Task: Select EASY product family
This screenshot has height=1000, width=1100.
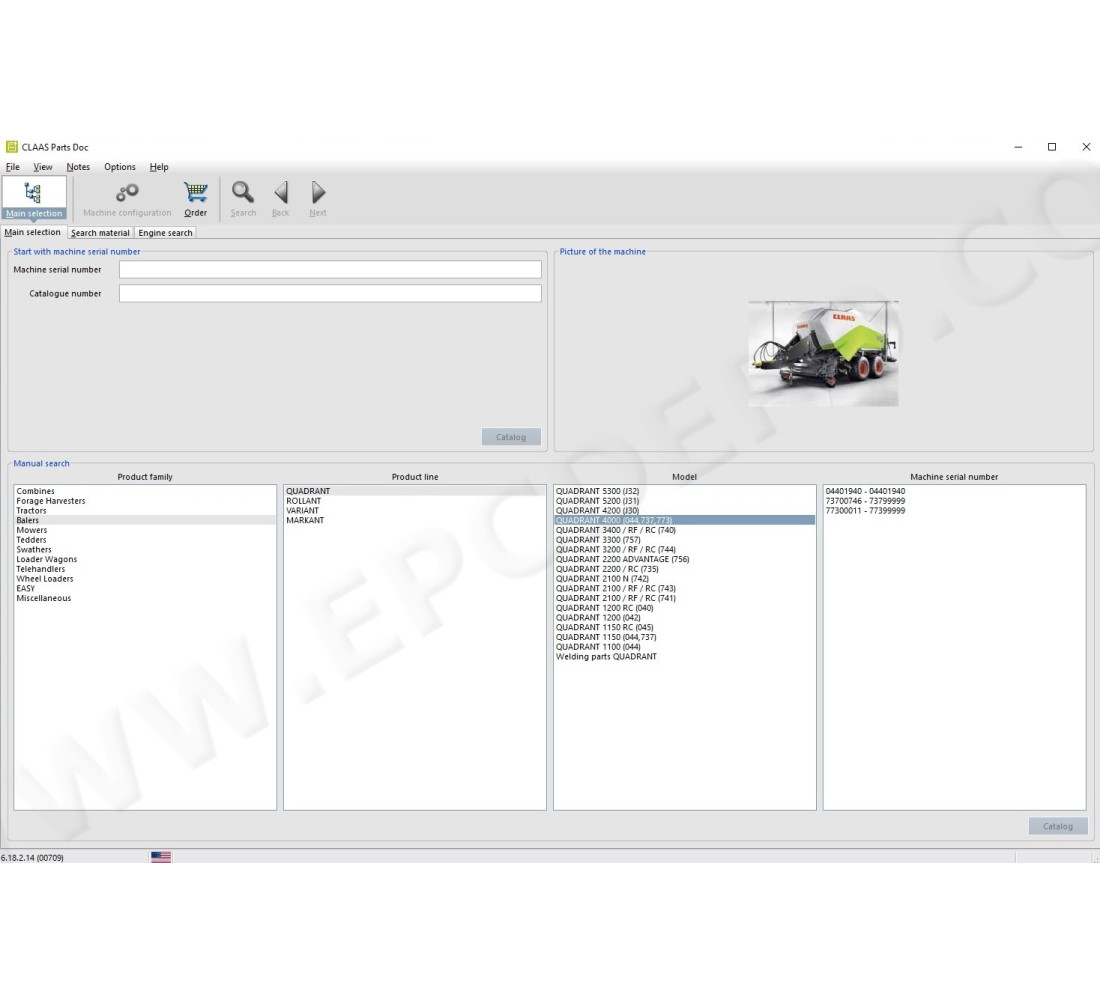Action: [145, 589]
